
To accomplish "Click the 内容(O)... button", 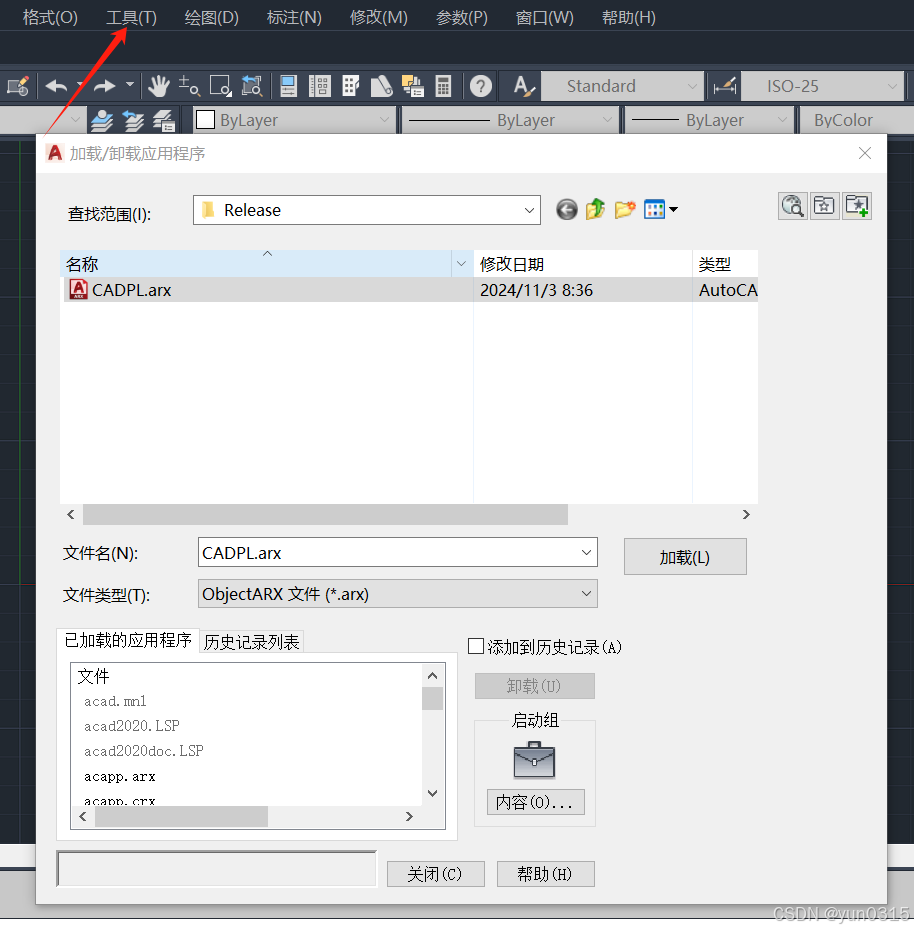I will tap(535, 802).
